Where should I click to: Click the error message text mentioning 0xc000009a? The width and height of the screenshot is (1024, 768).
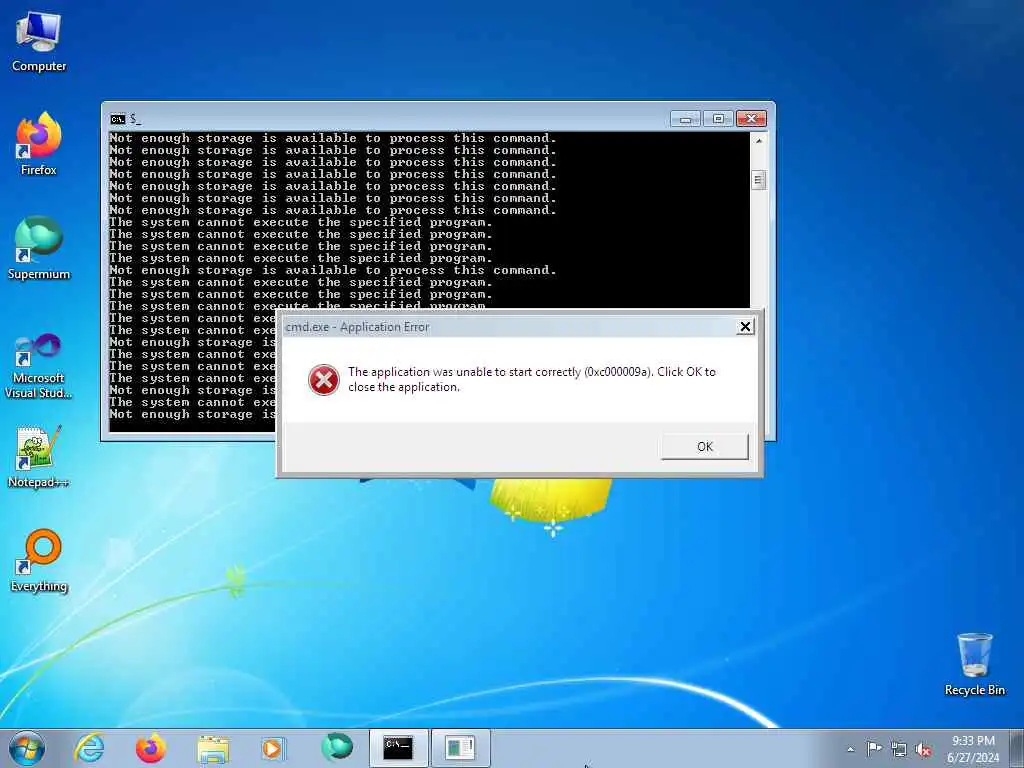click(x=532, y=379)
